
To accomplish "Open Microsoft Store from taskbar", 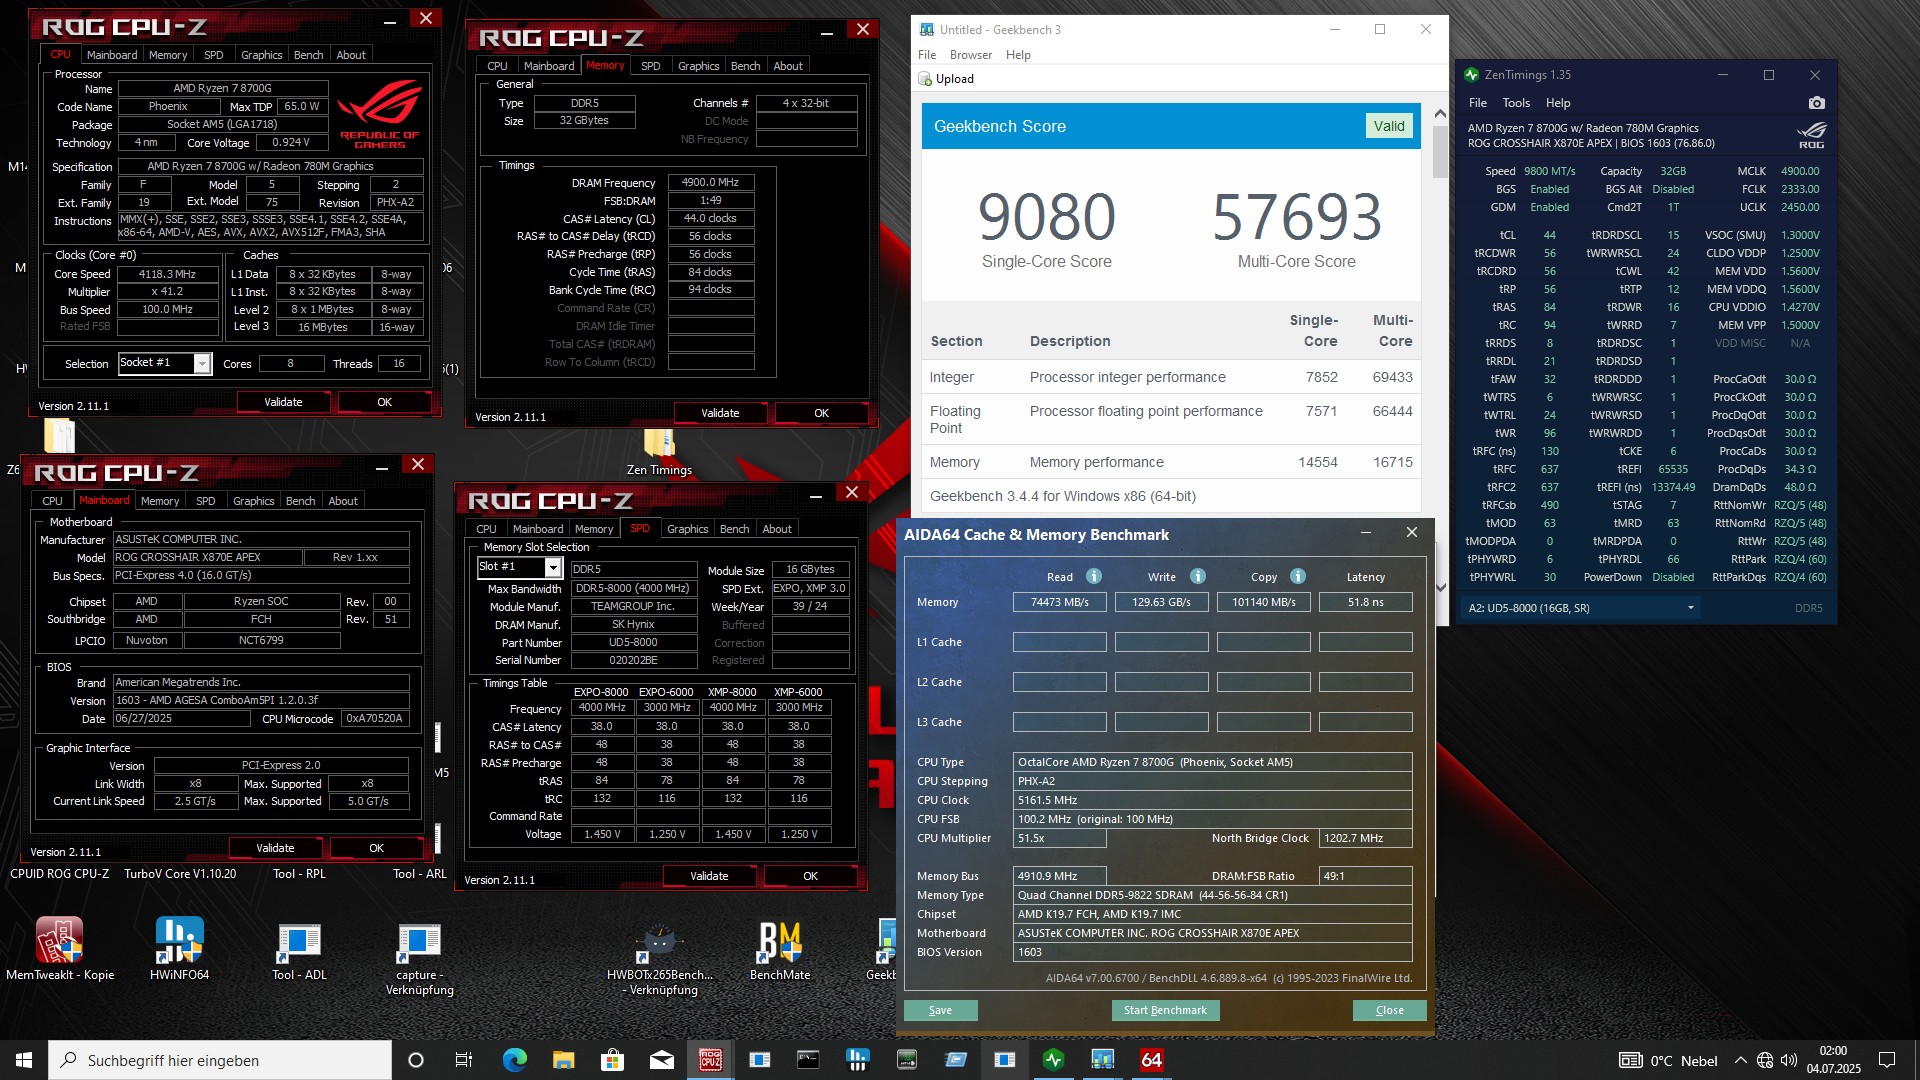I will (x=612, y=1060).
